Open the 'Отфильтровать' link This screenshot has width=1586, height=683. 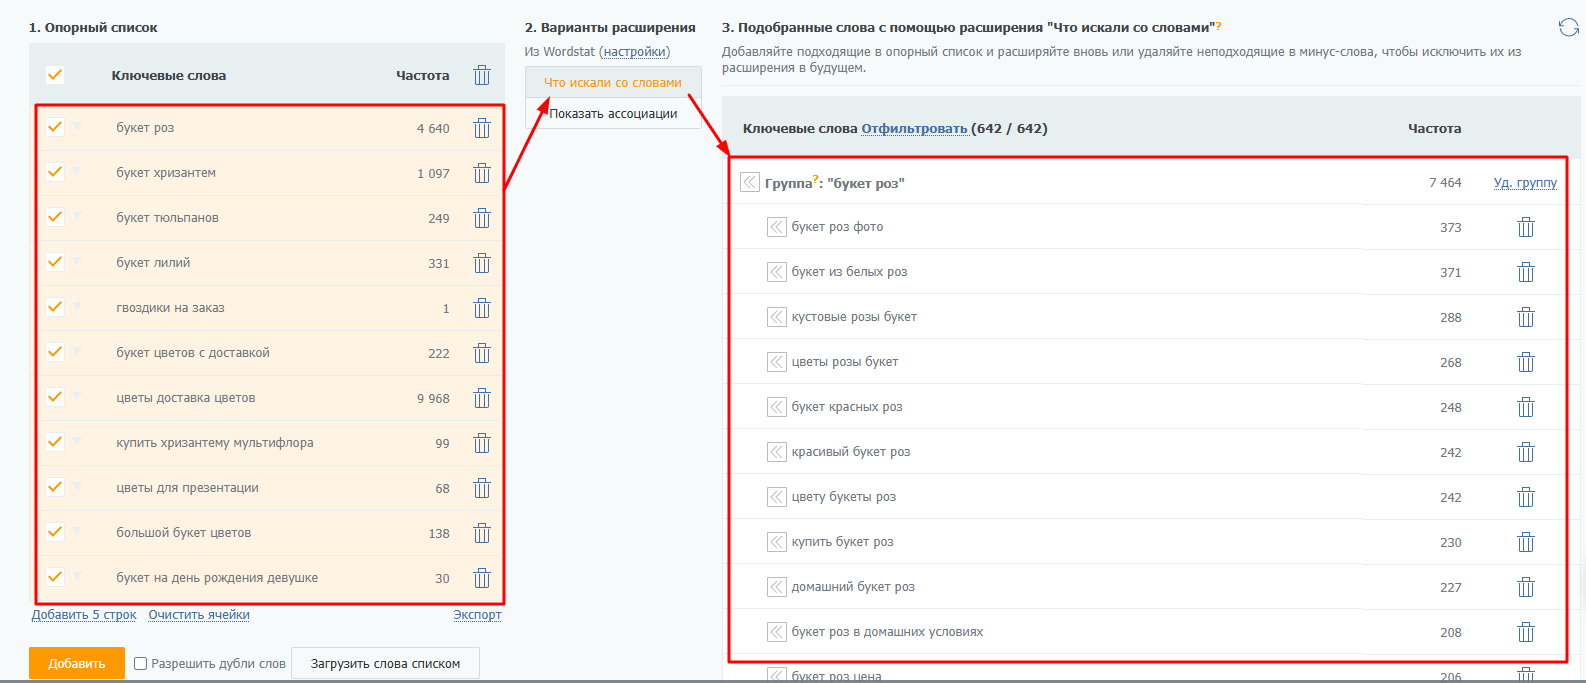click(914, 129)
